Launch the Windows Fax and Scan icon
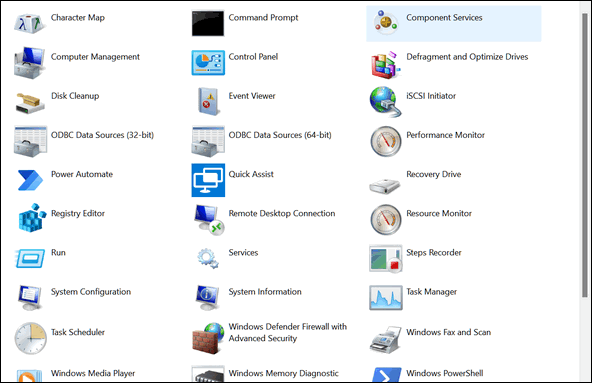The height and width of the screenshot is (383, 592). 385,340
